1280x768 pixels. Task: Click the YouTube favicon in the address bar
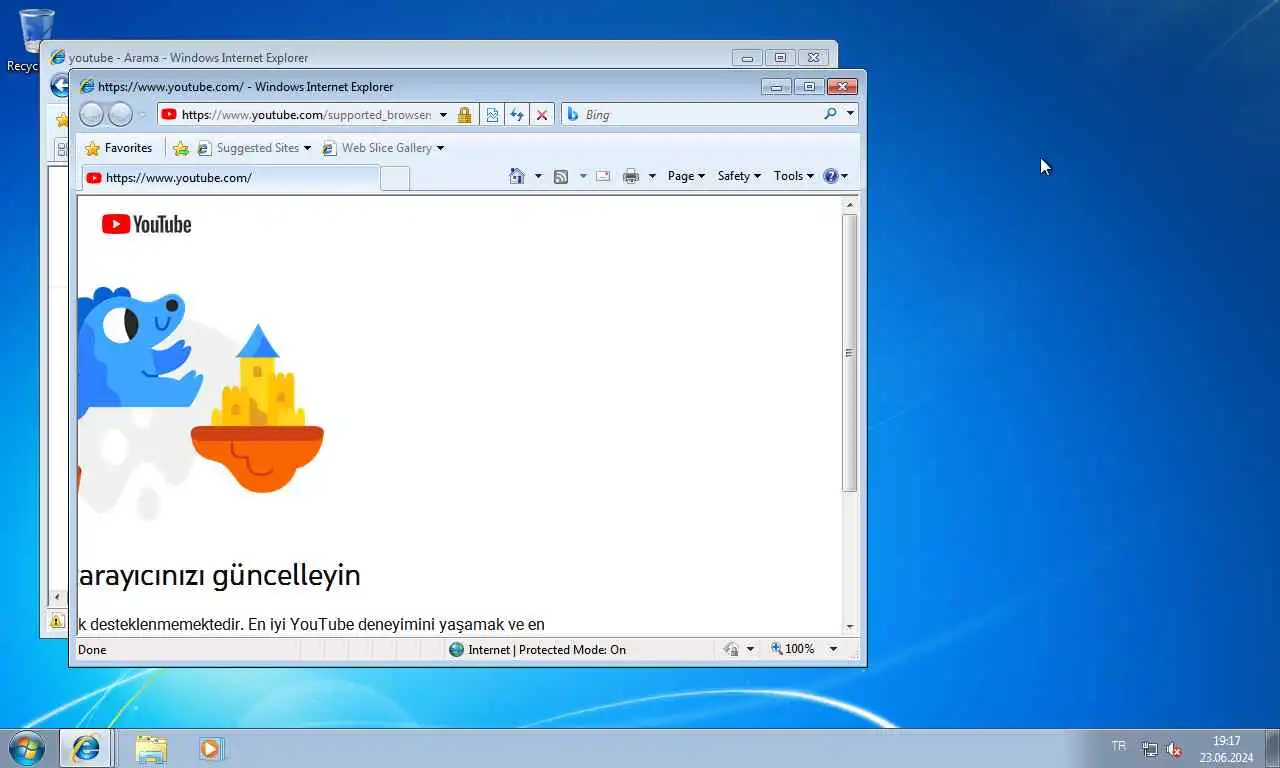tap(169, 115)
